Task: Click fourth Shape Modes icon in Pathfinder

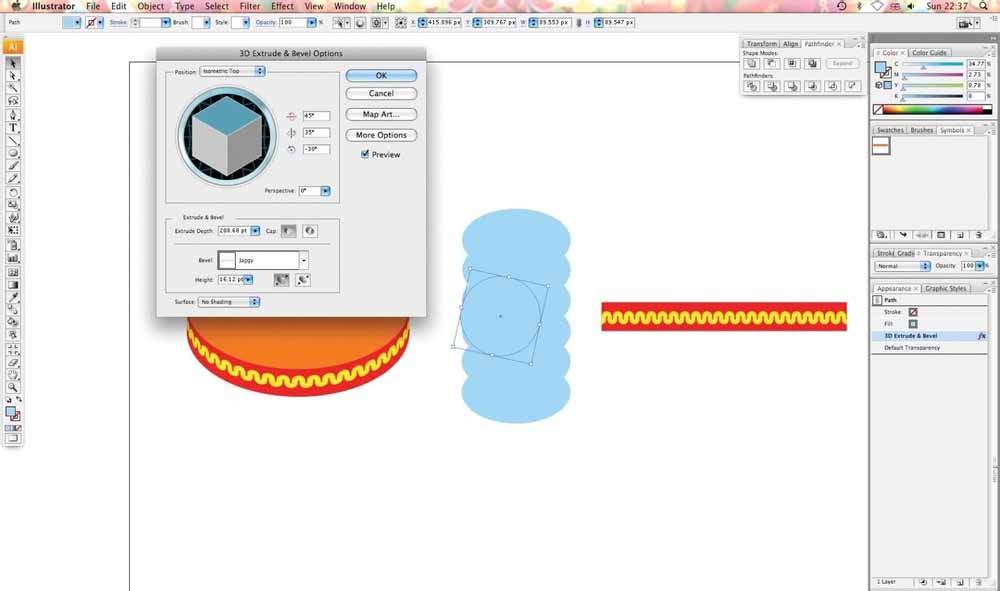Action: pyautogui.click(x=812, y=64)
